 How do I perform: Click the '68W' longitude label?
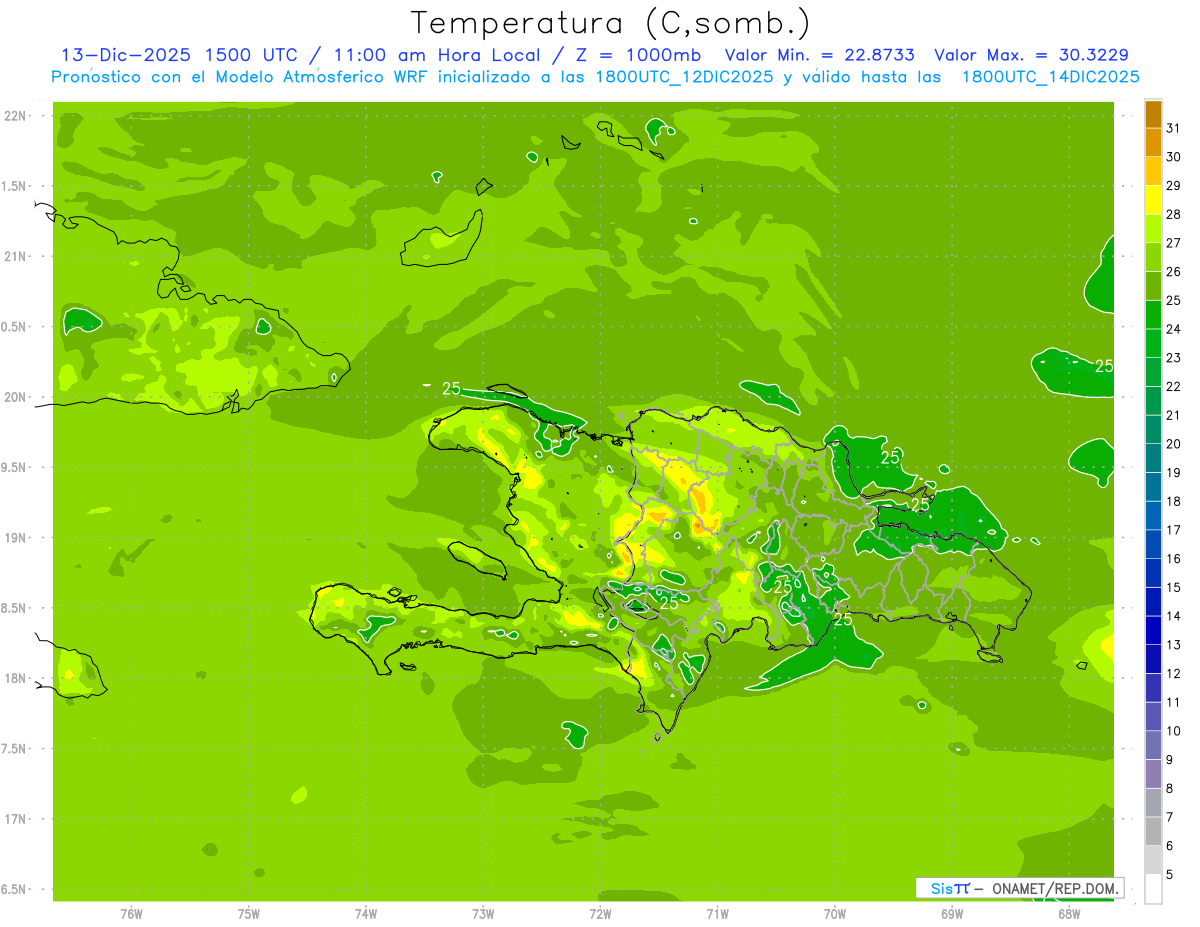1069,914
